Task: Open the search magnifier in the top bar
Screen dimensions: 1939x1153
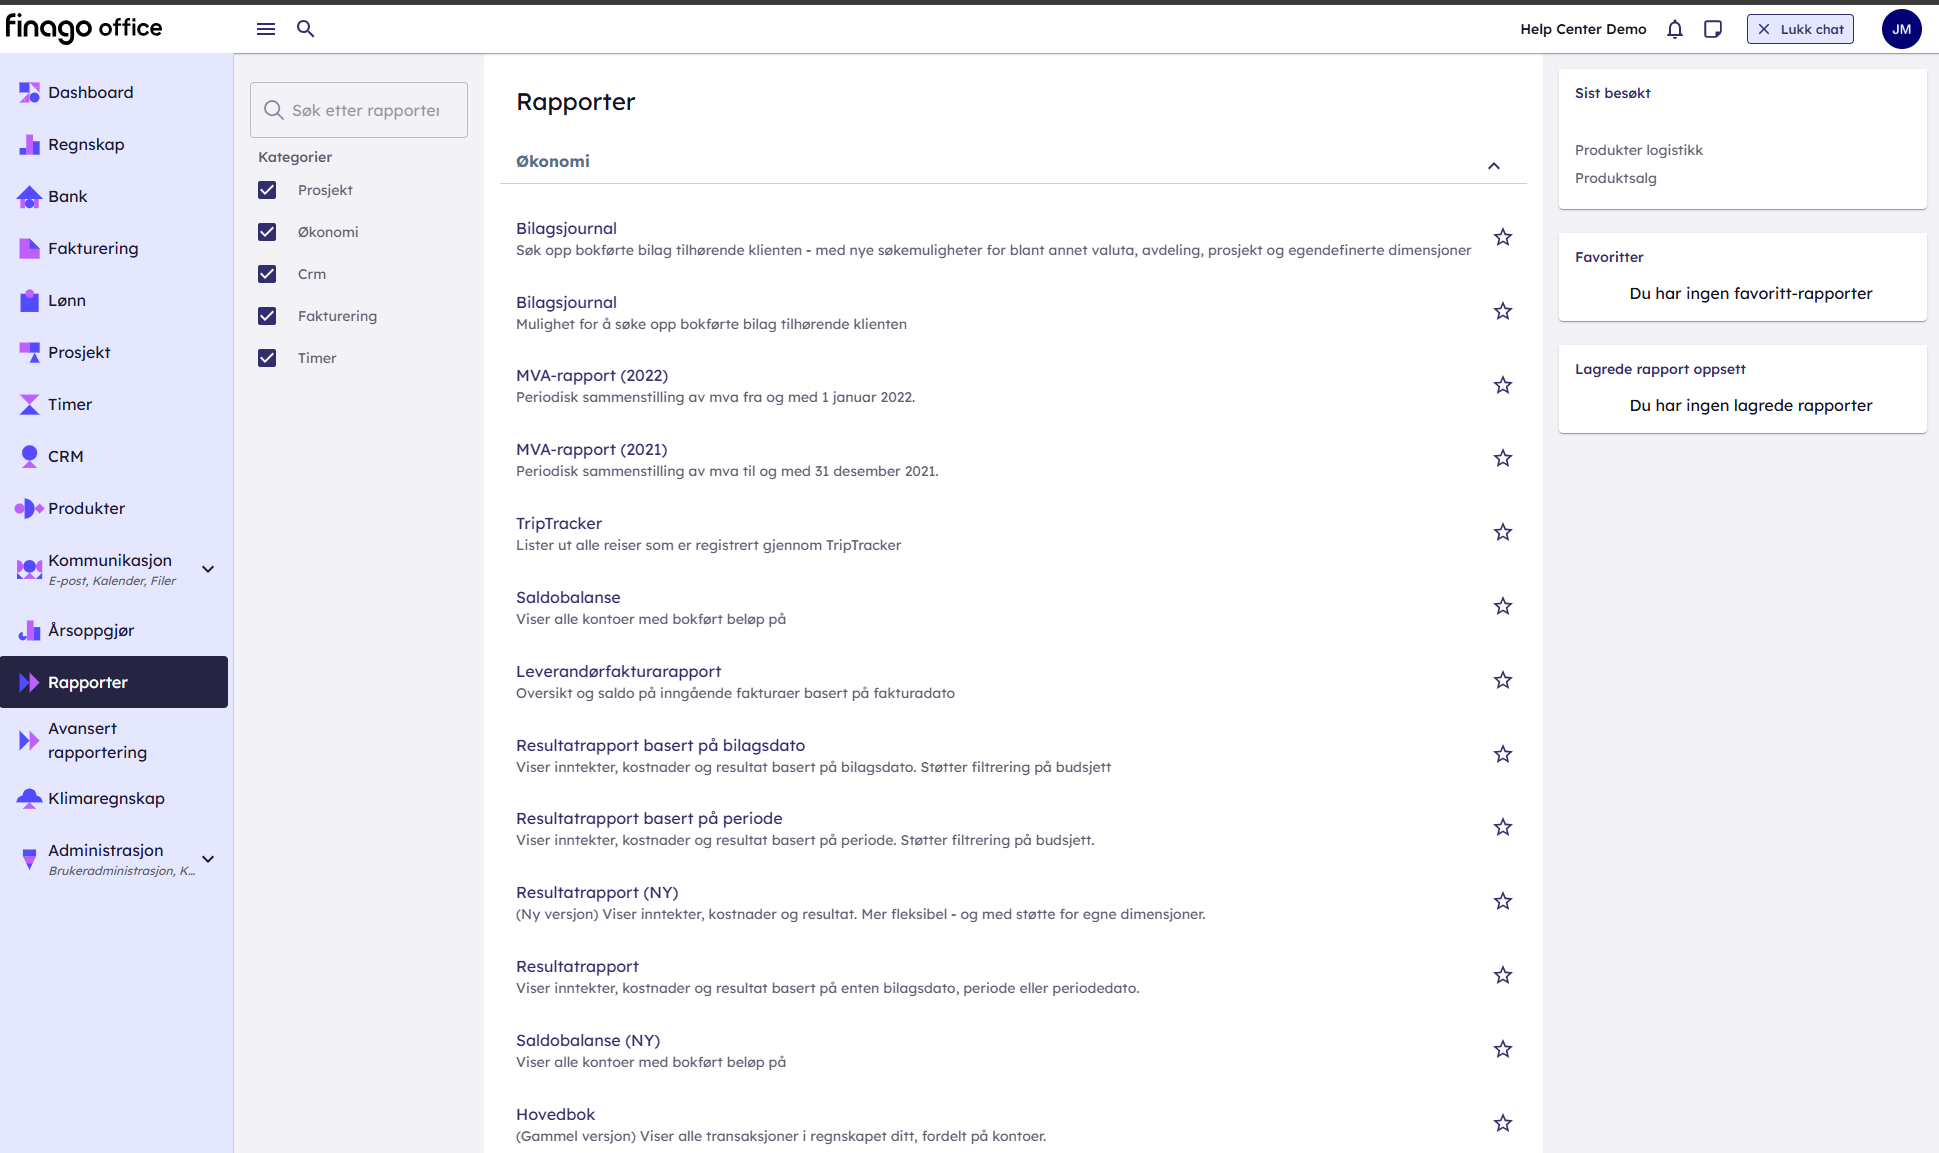Action: [x=306, y=29]
